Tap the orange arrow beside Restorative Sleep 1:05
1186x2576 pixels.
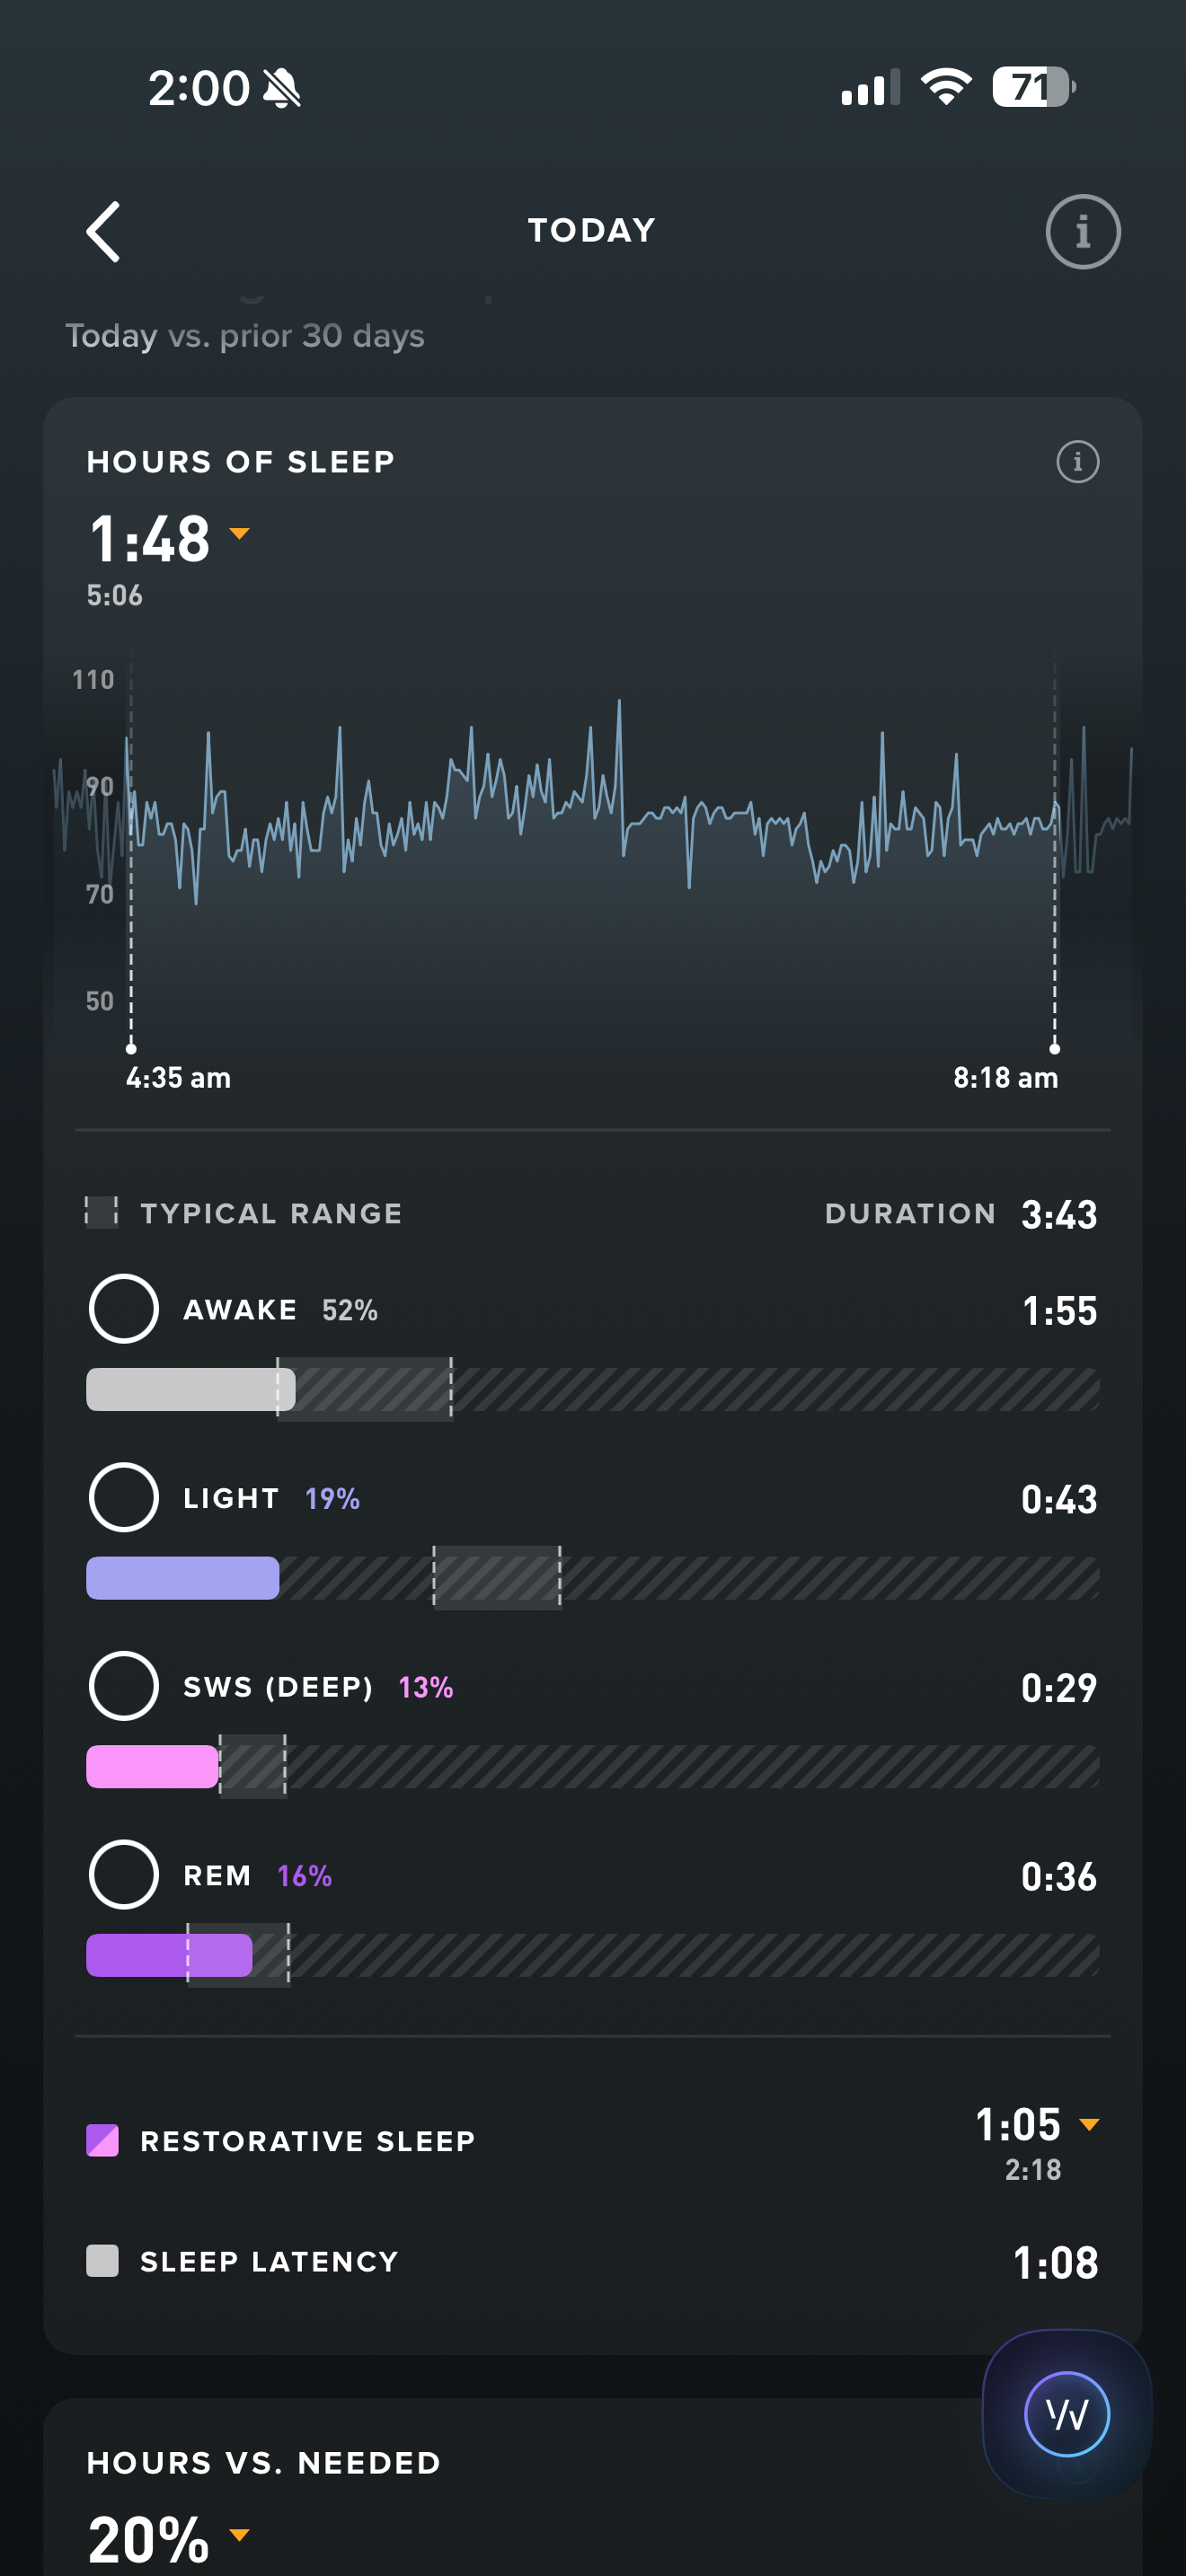click(1089, 2125)
